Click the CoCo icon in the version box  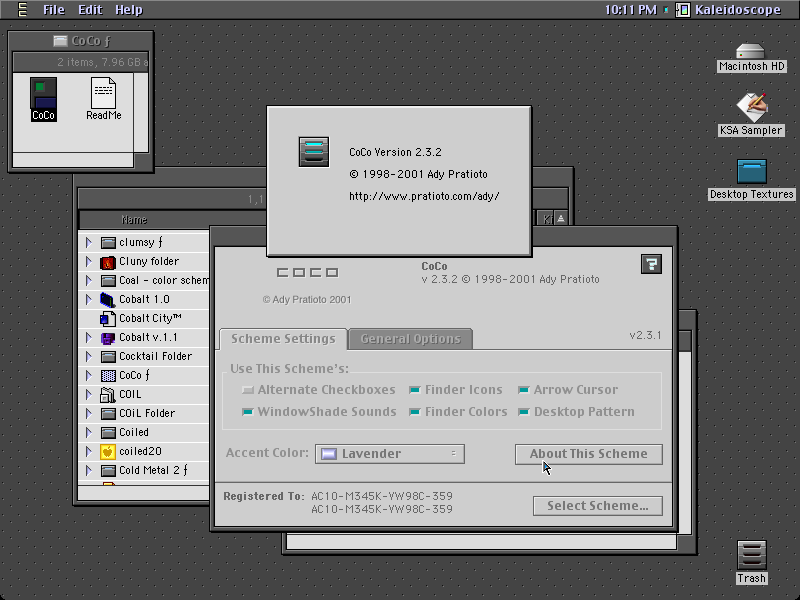click(x=314, y=152)
